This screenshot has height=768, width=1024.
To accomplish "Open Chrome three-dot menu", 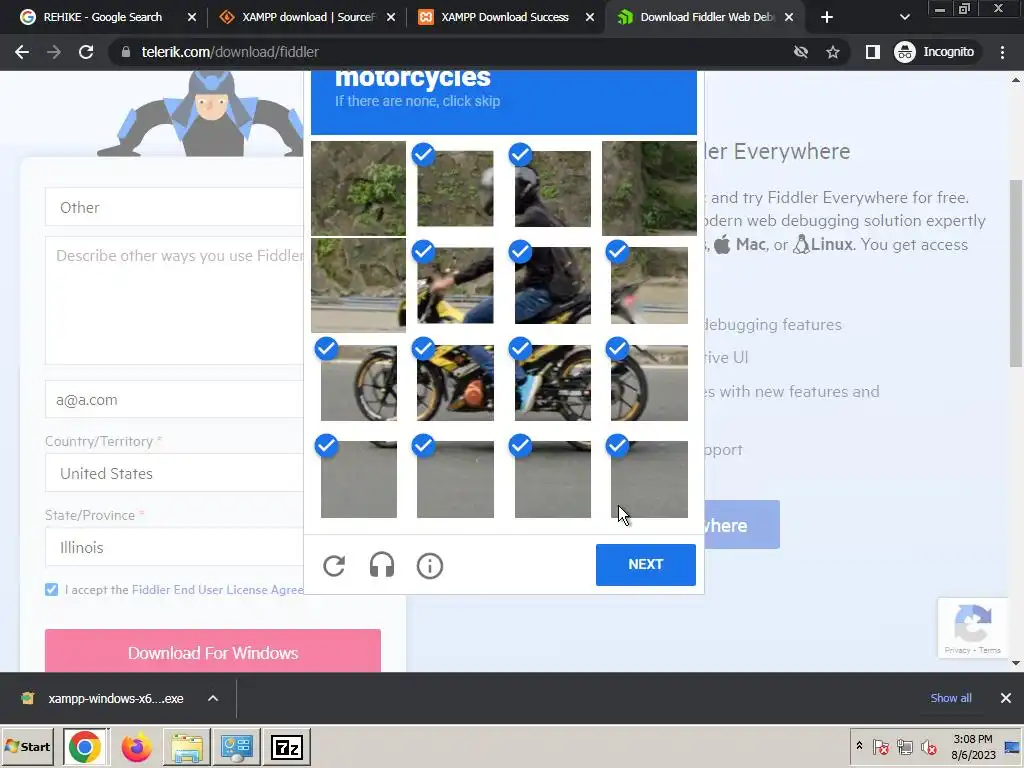I will (1002, 52).
